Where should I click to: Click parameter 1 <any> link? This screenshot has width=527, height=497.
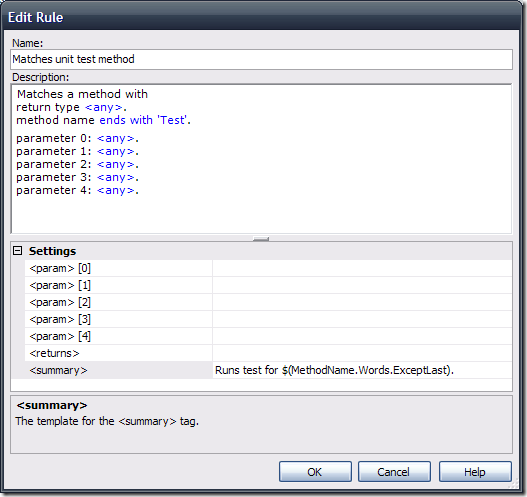(116, 152)
